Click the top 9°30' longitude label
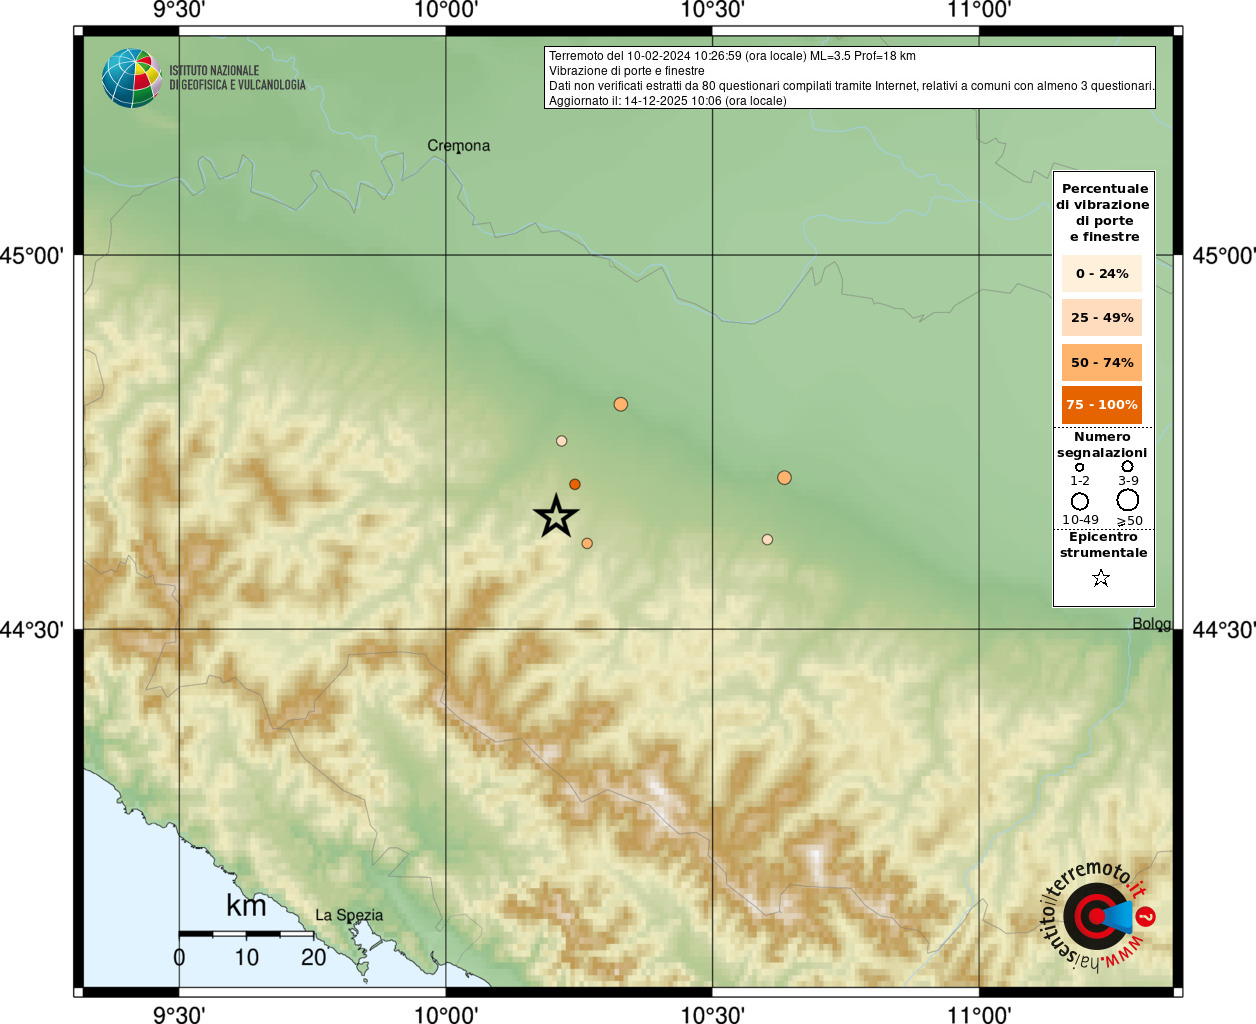The height and width of the screenshot is (1024, 1256). coord(179,10)
